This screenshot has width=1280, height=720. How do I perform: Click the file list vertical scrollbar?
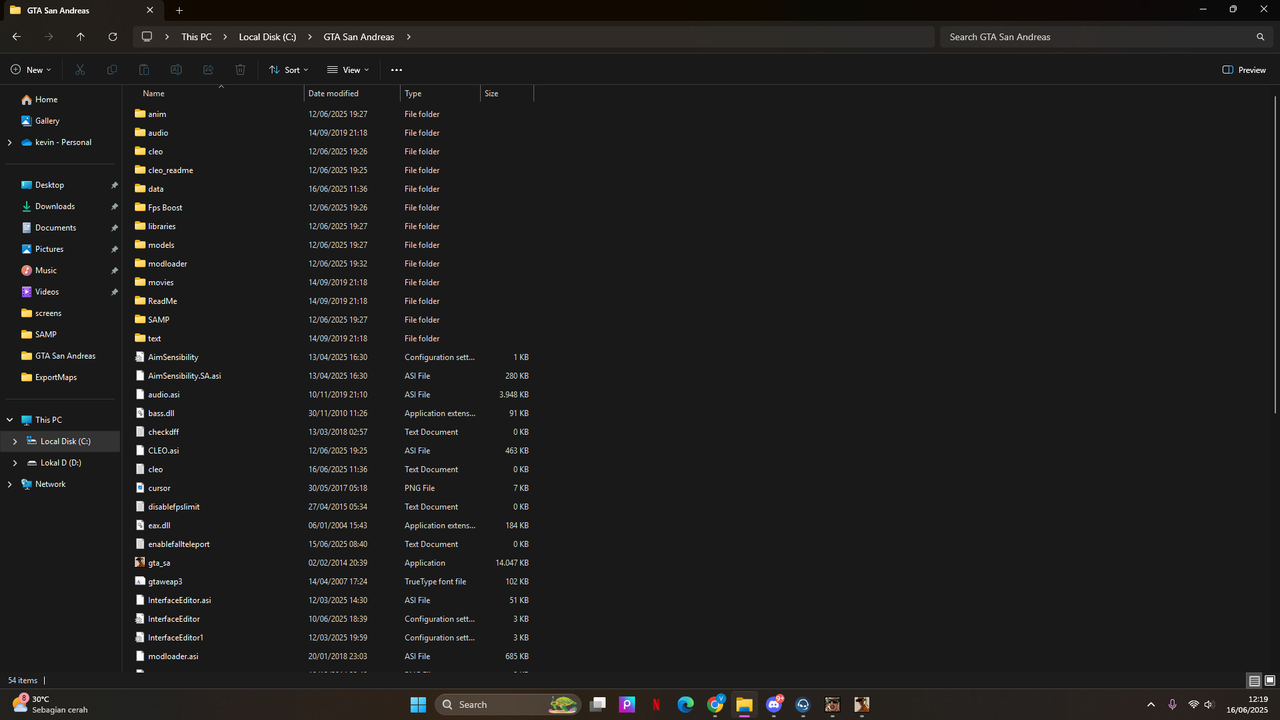click(x=1275, y=255)
